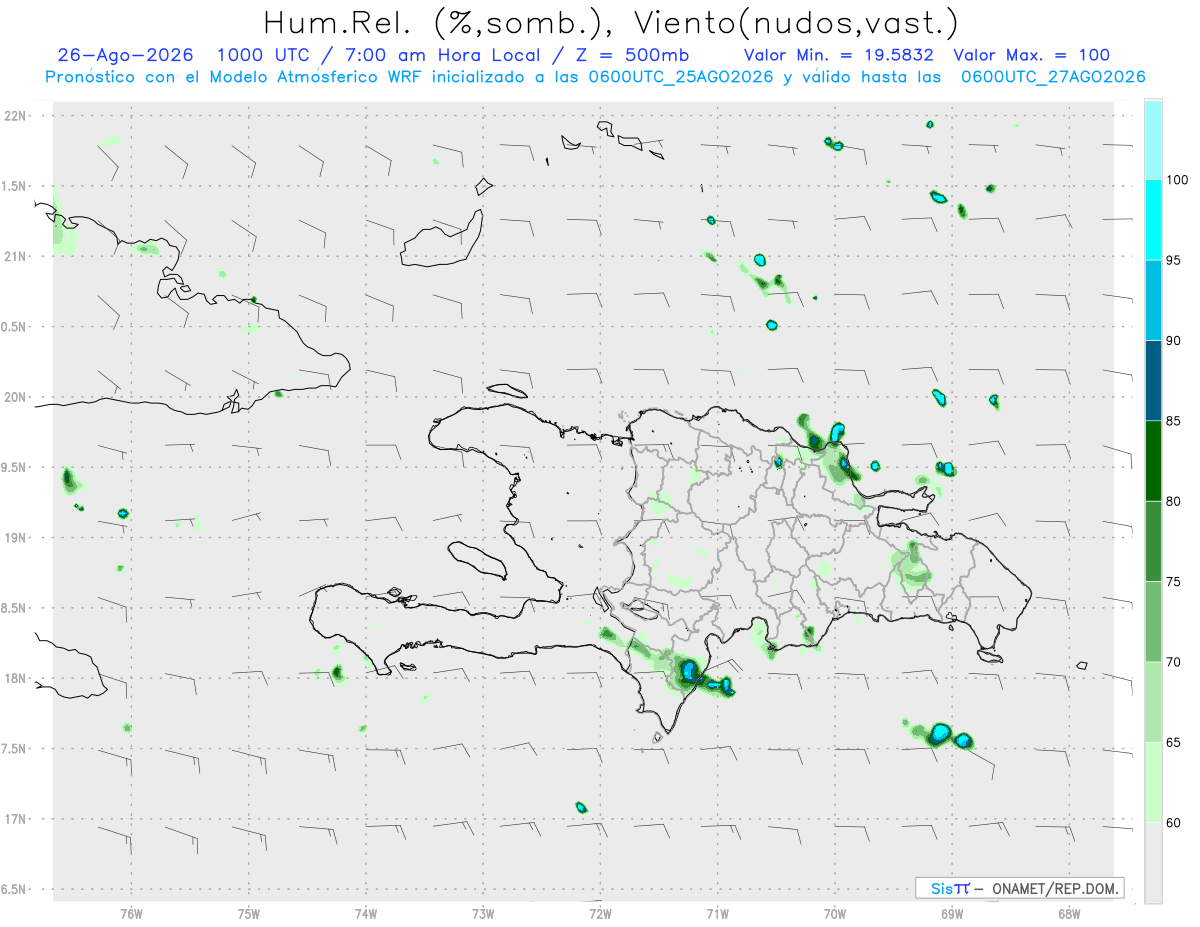Choose the dark green 80–85 legend band
The height and width of the screenshot is (927, 1200).
point(1152,461)
